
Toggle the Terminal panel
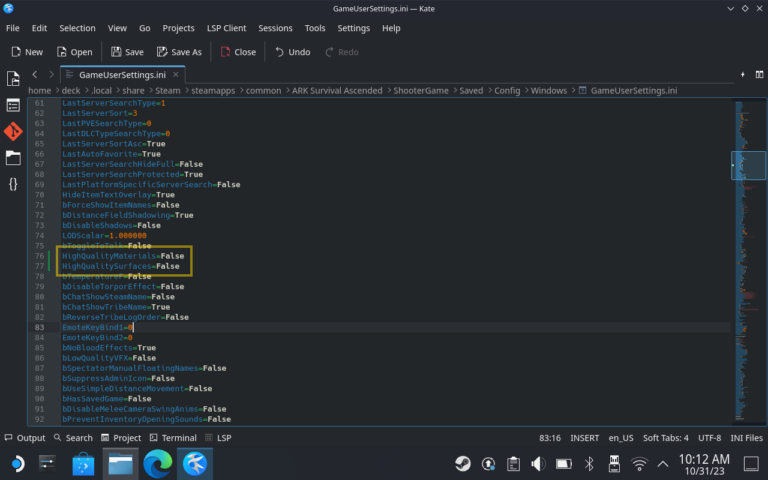172,438
